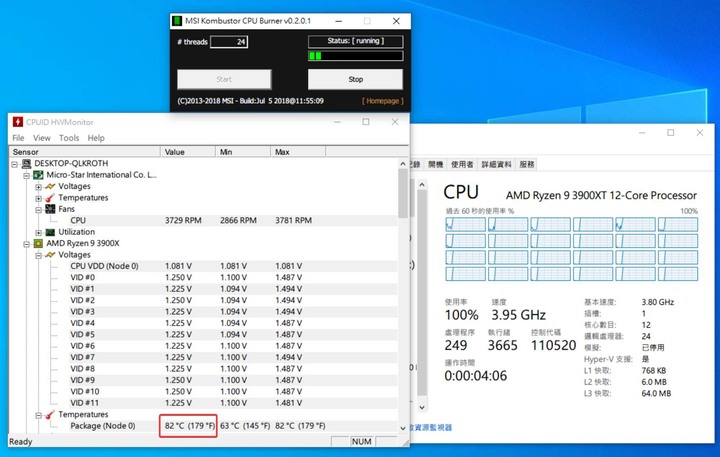The height and width of the screenshot is (457, 720).
Task: Click the NUM status bar indicator
Action: (x=361, y=441)
